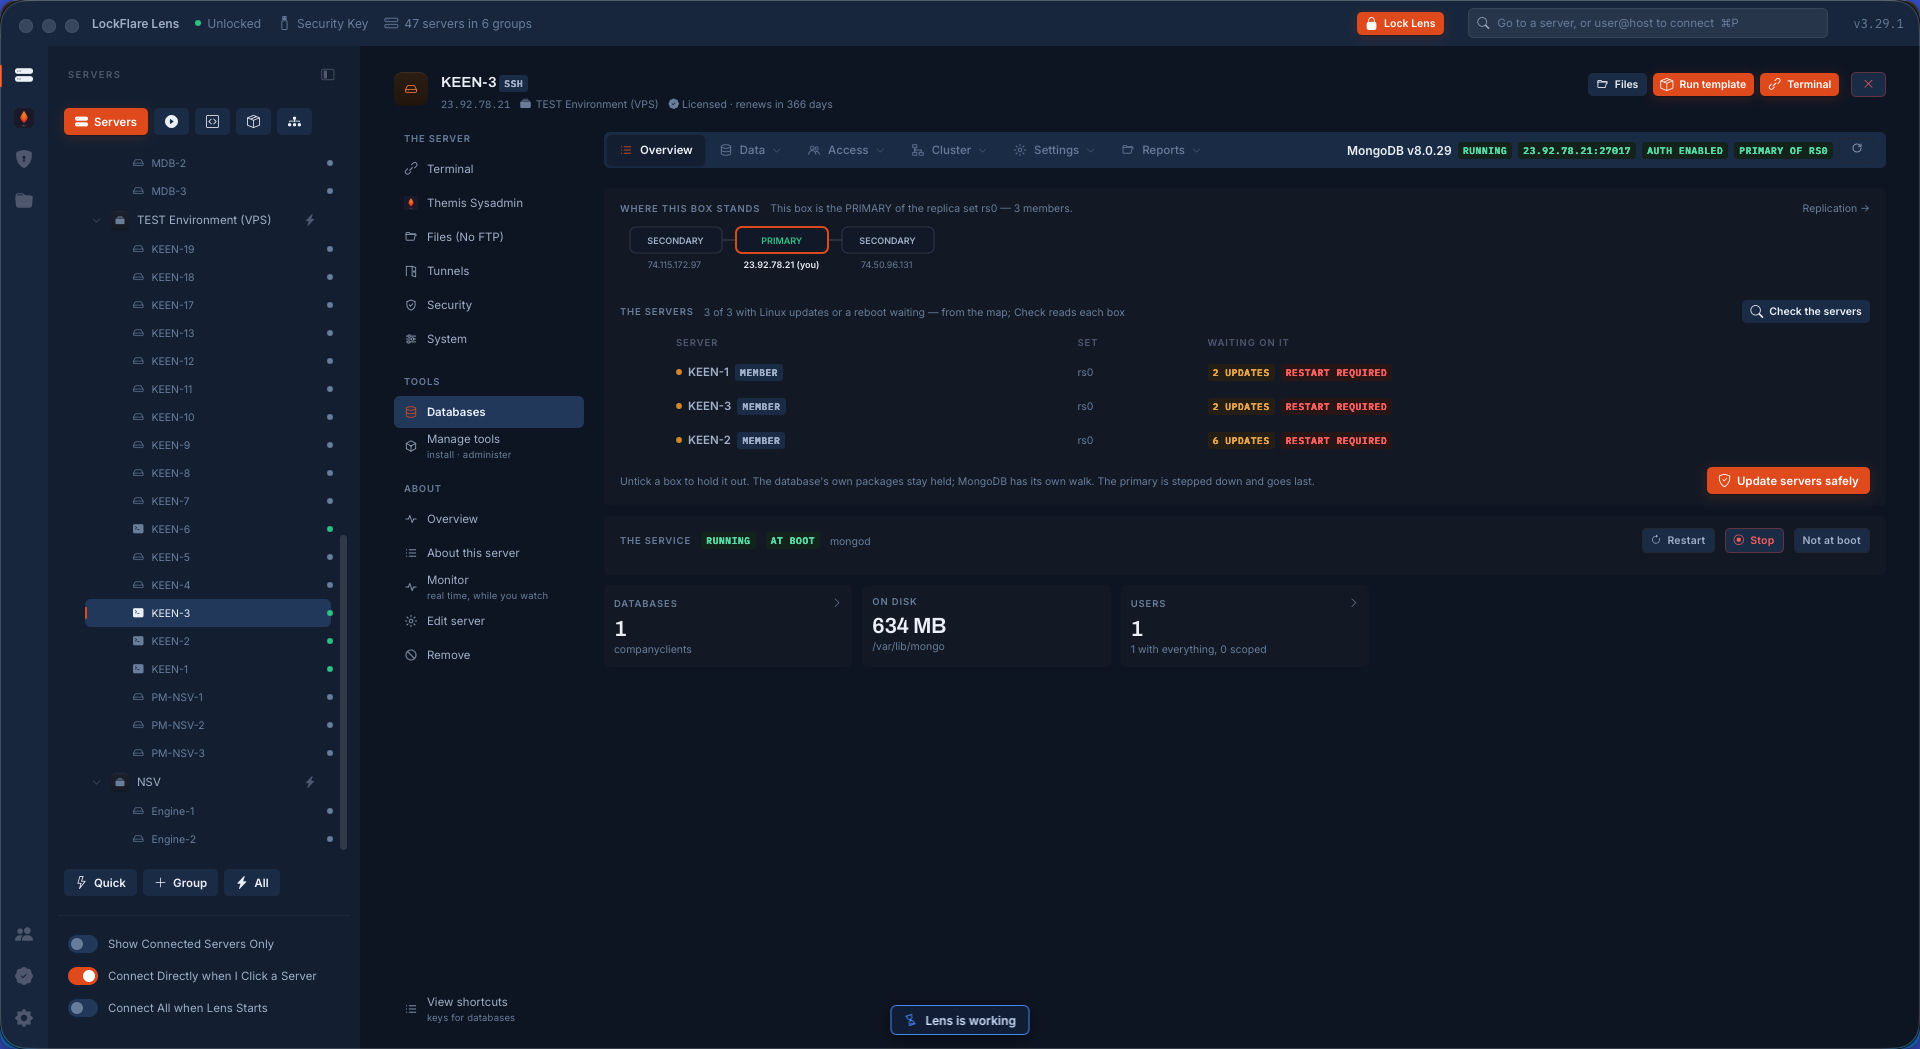
Task: Click the play icon next to Servers
Action: [172, 122]
